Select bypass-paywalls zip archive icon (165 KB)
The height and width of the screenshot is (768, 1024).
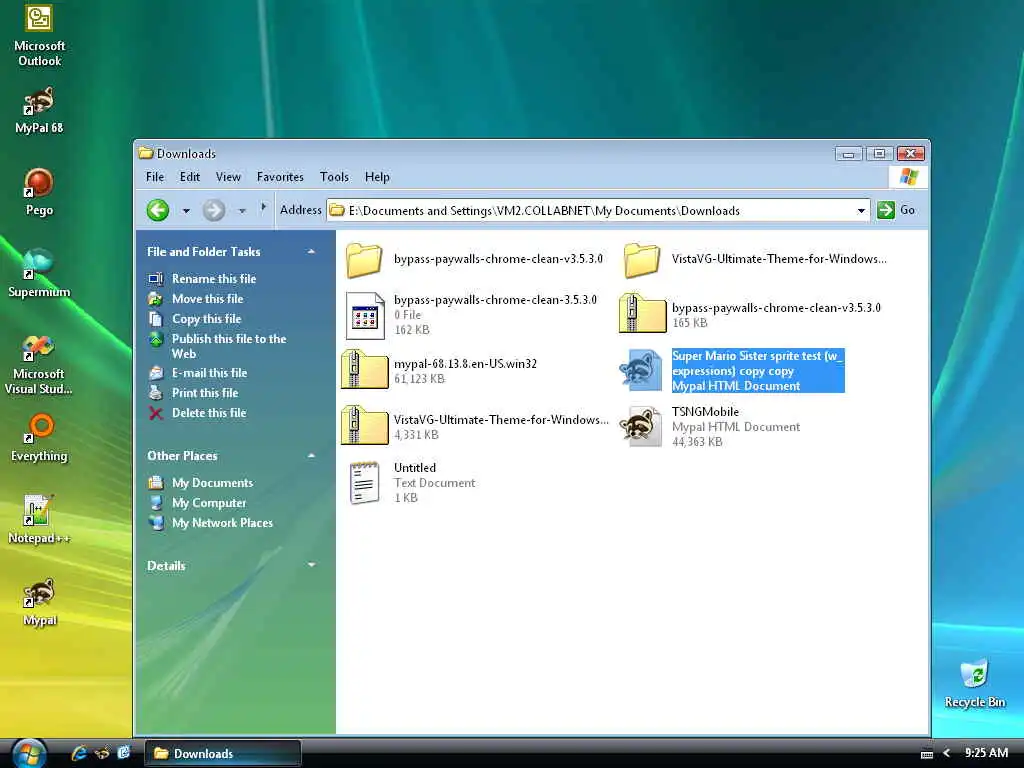pos(642,314)
